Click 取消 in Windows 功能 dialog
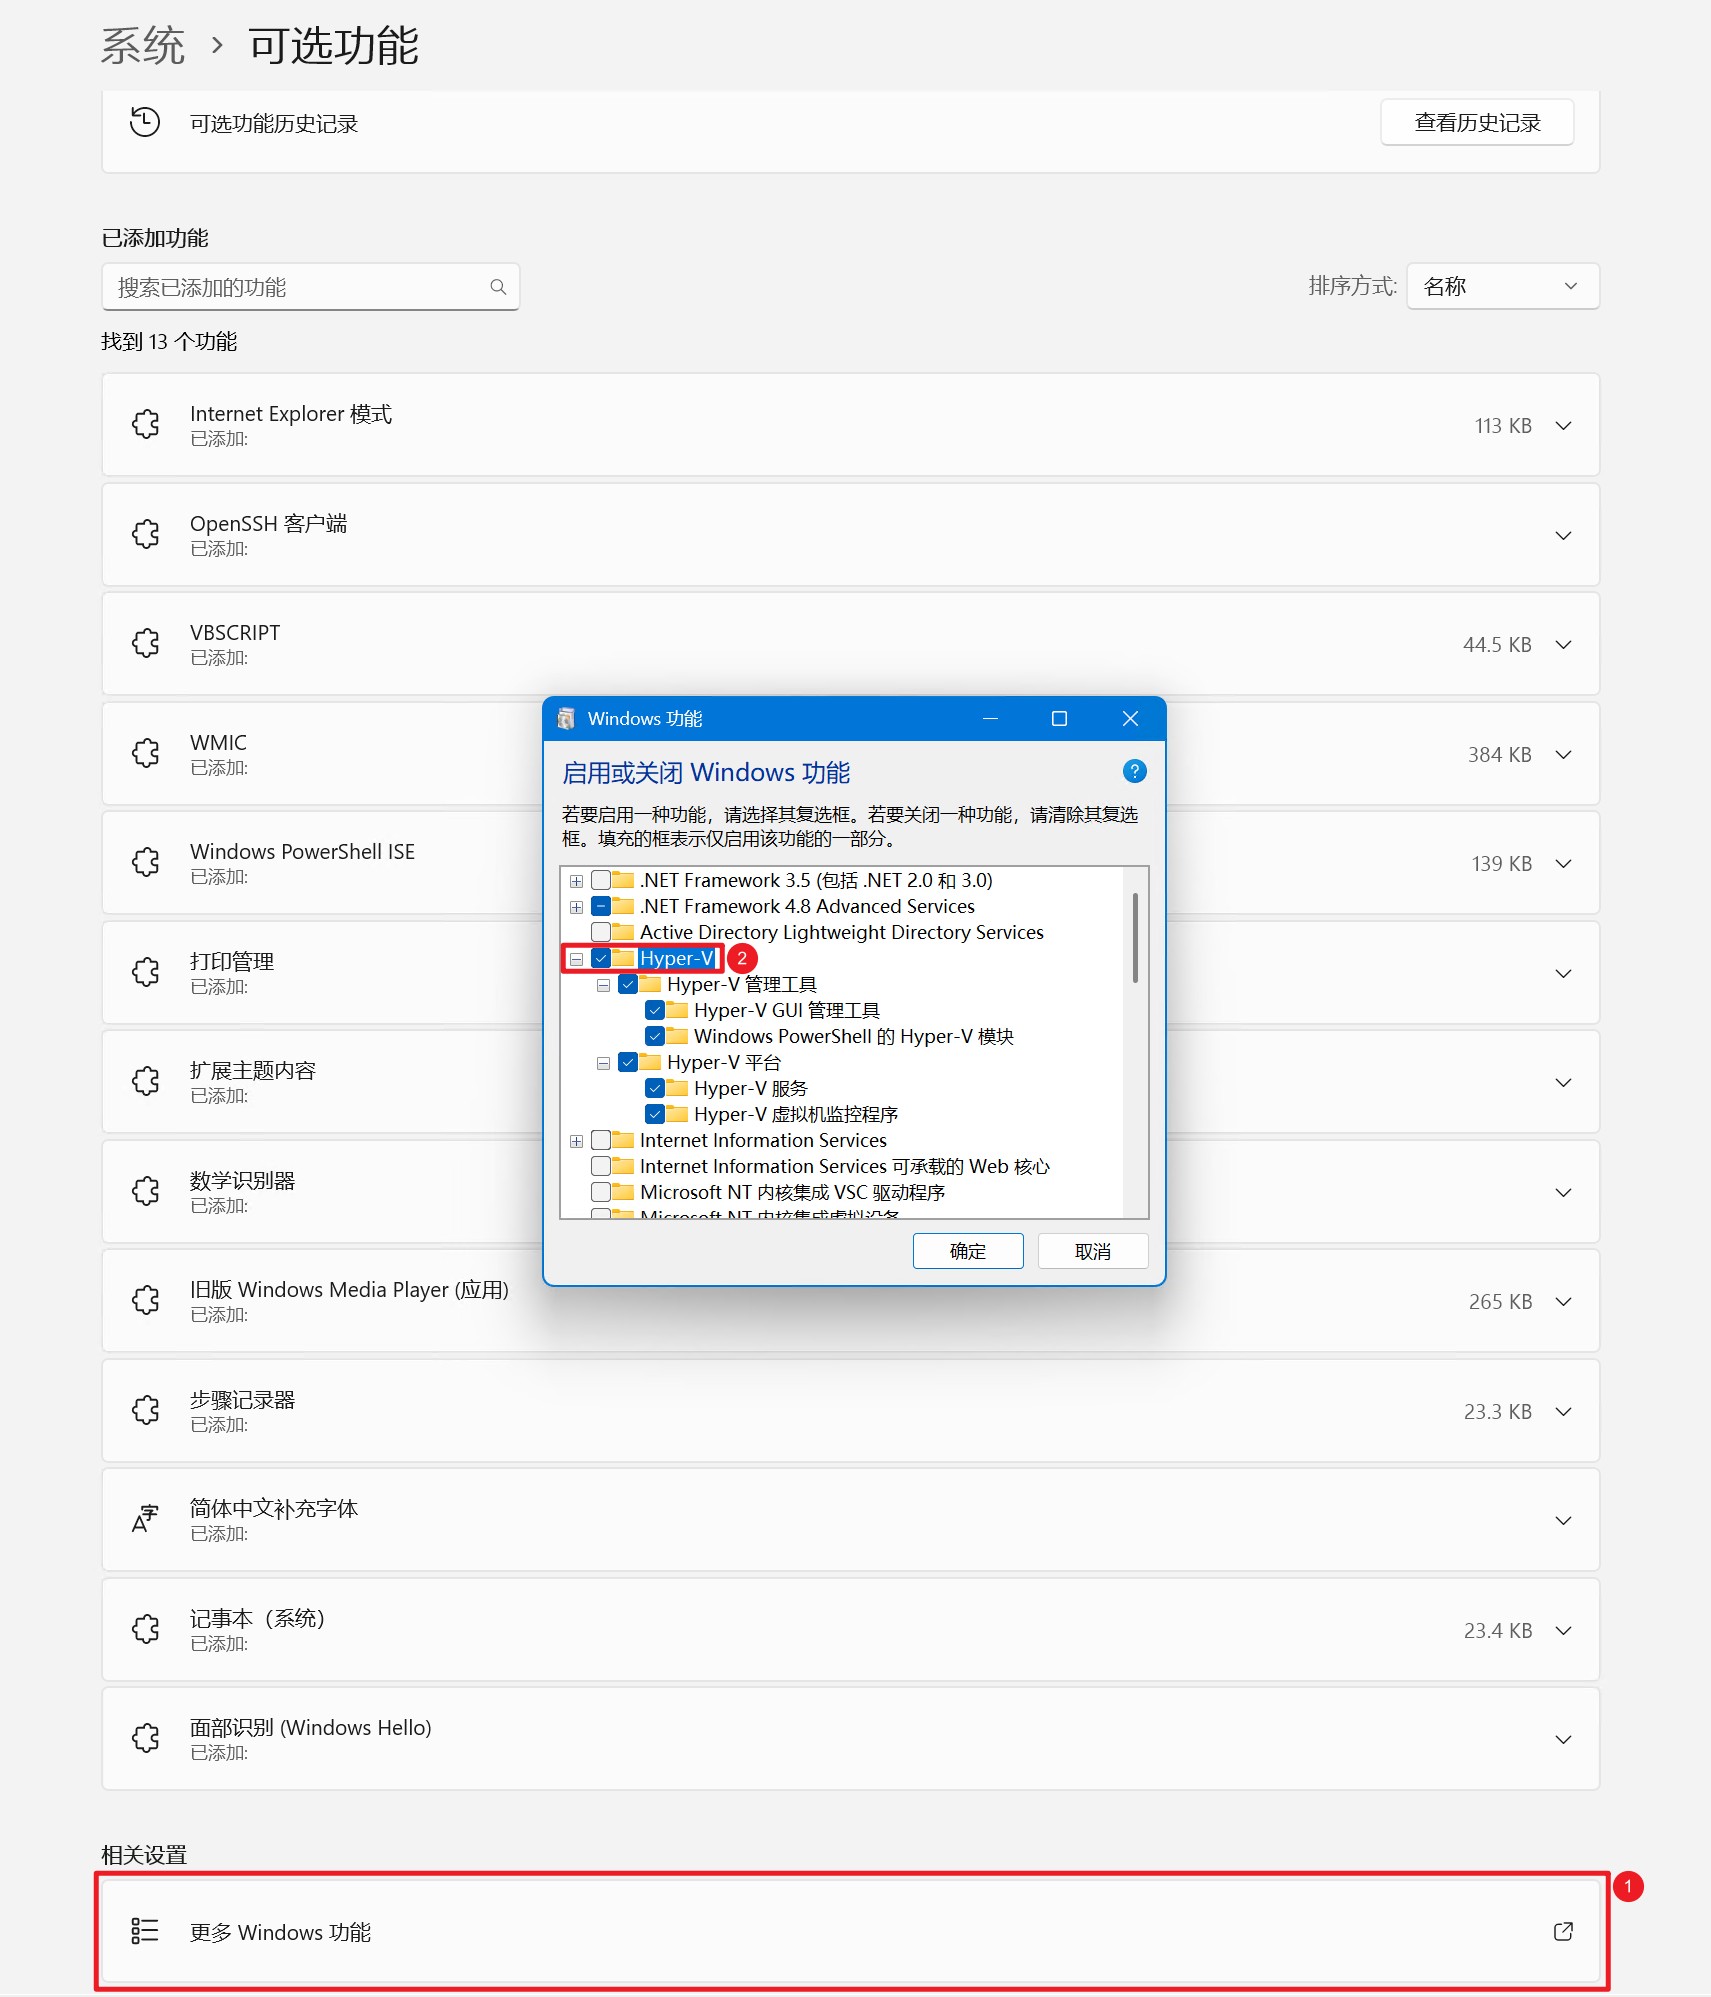1711x1997 pixels. pos(1092,1251)
